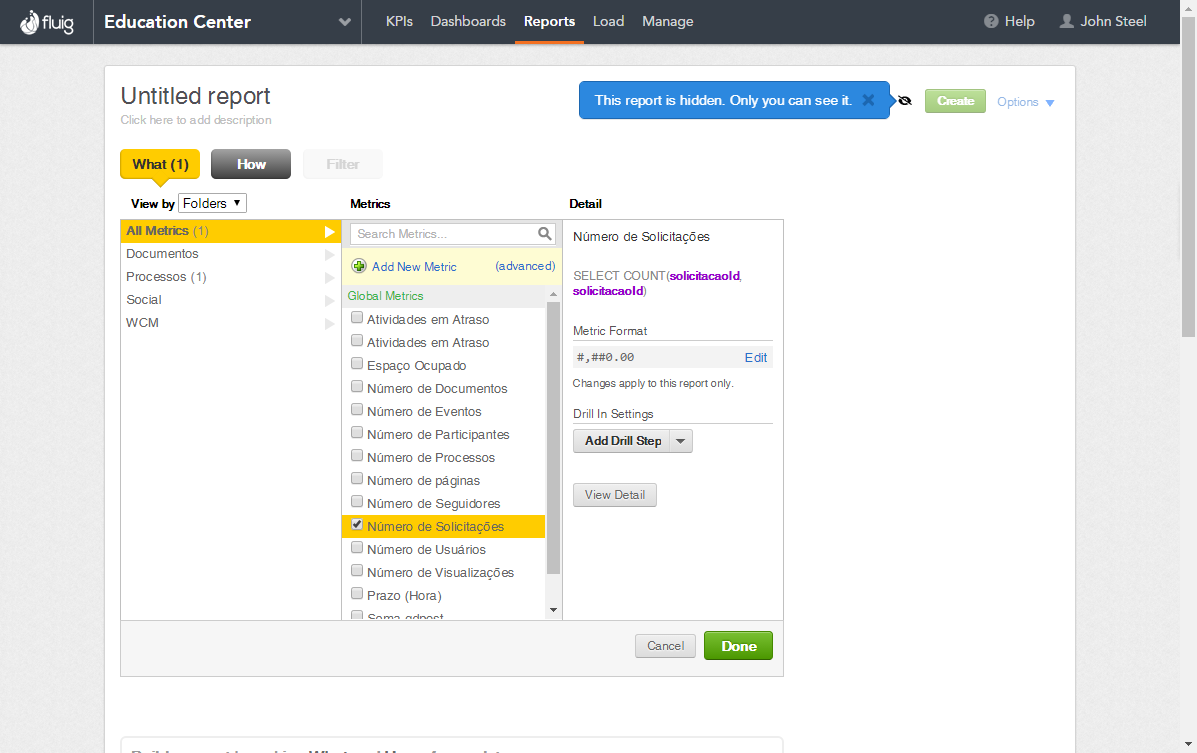Click the green Add New Metric plus icon

click(359, 266)
